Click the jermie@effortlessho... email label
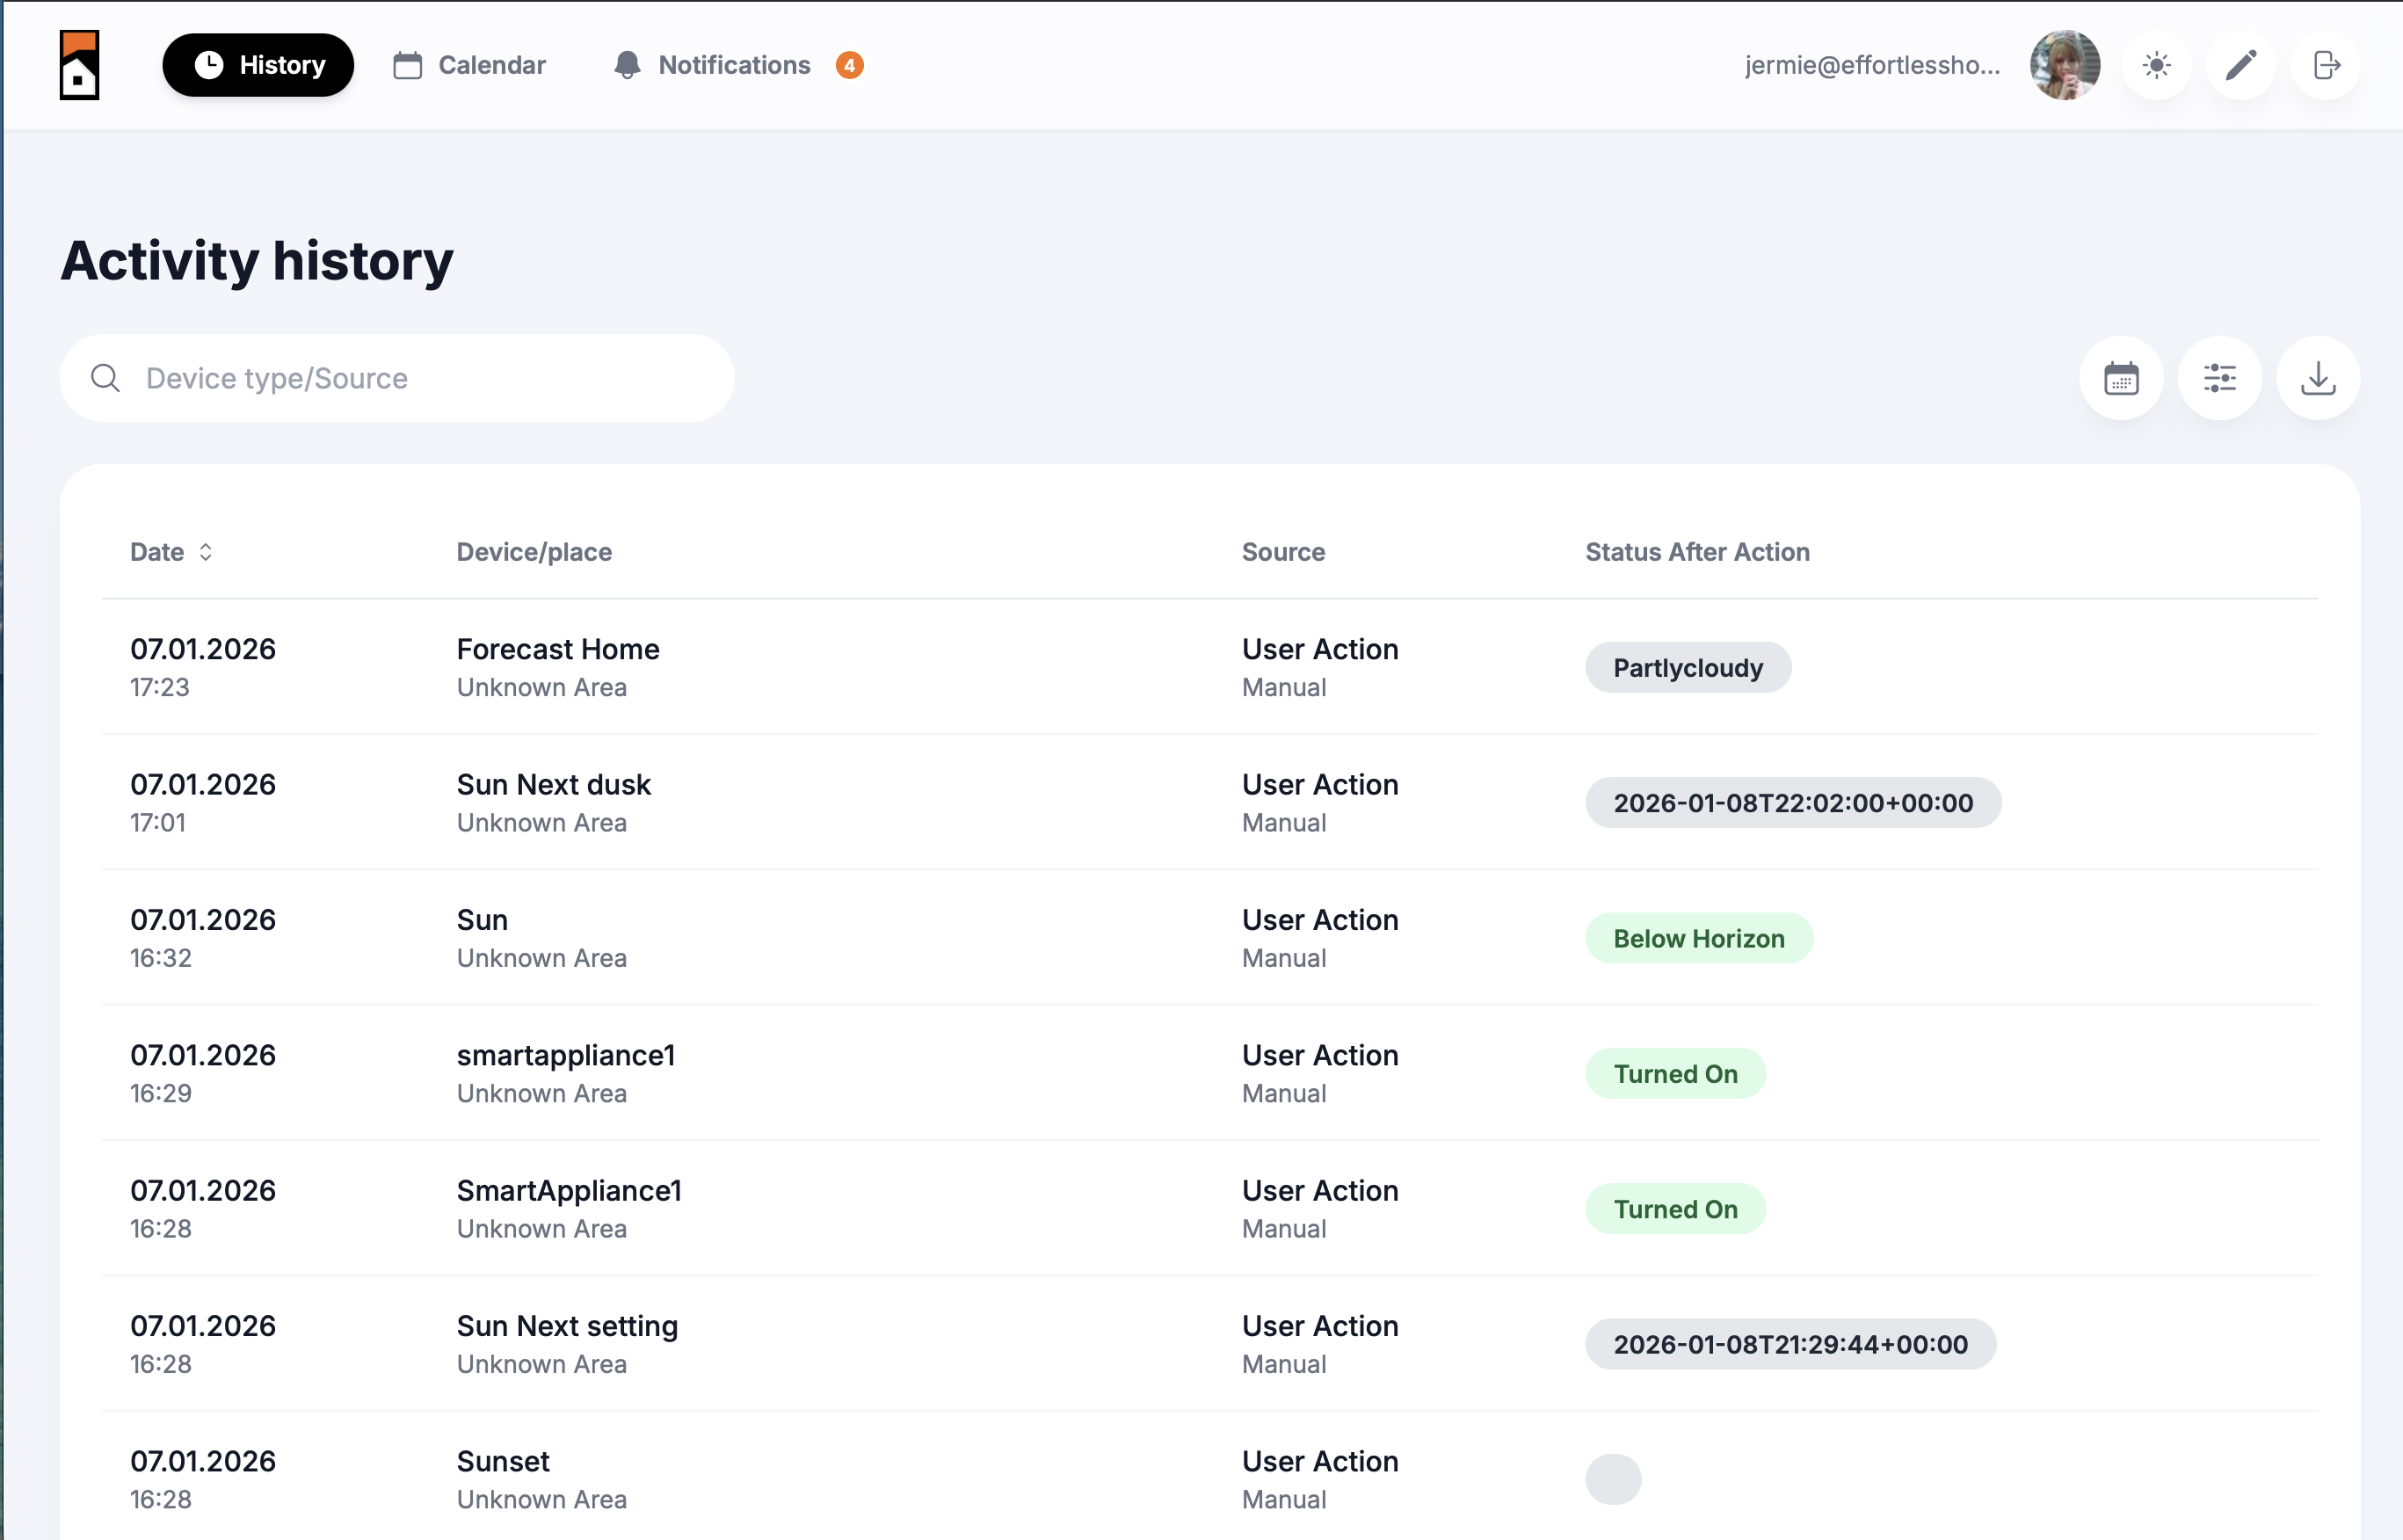 (x=1871, y=65)
